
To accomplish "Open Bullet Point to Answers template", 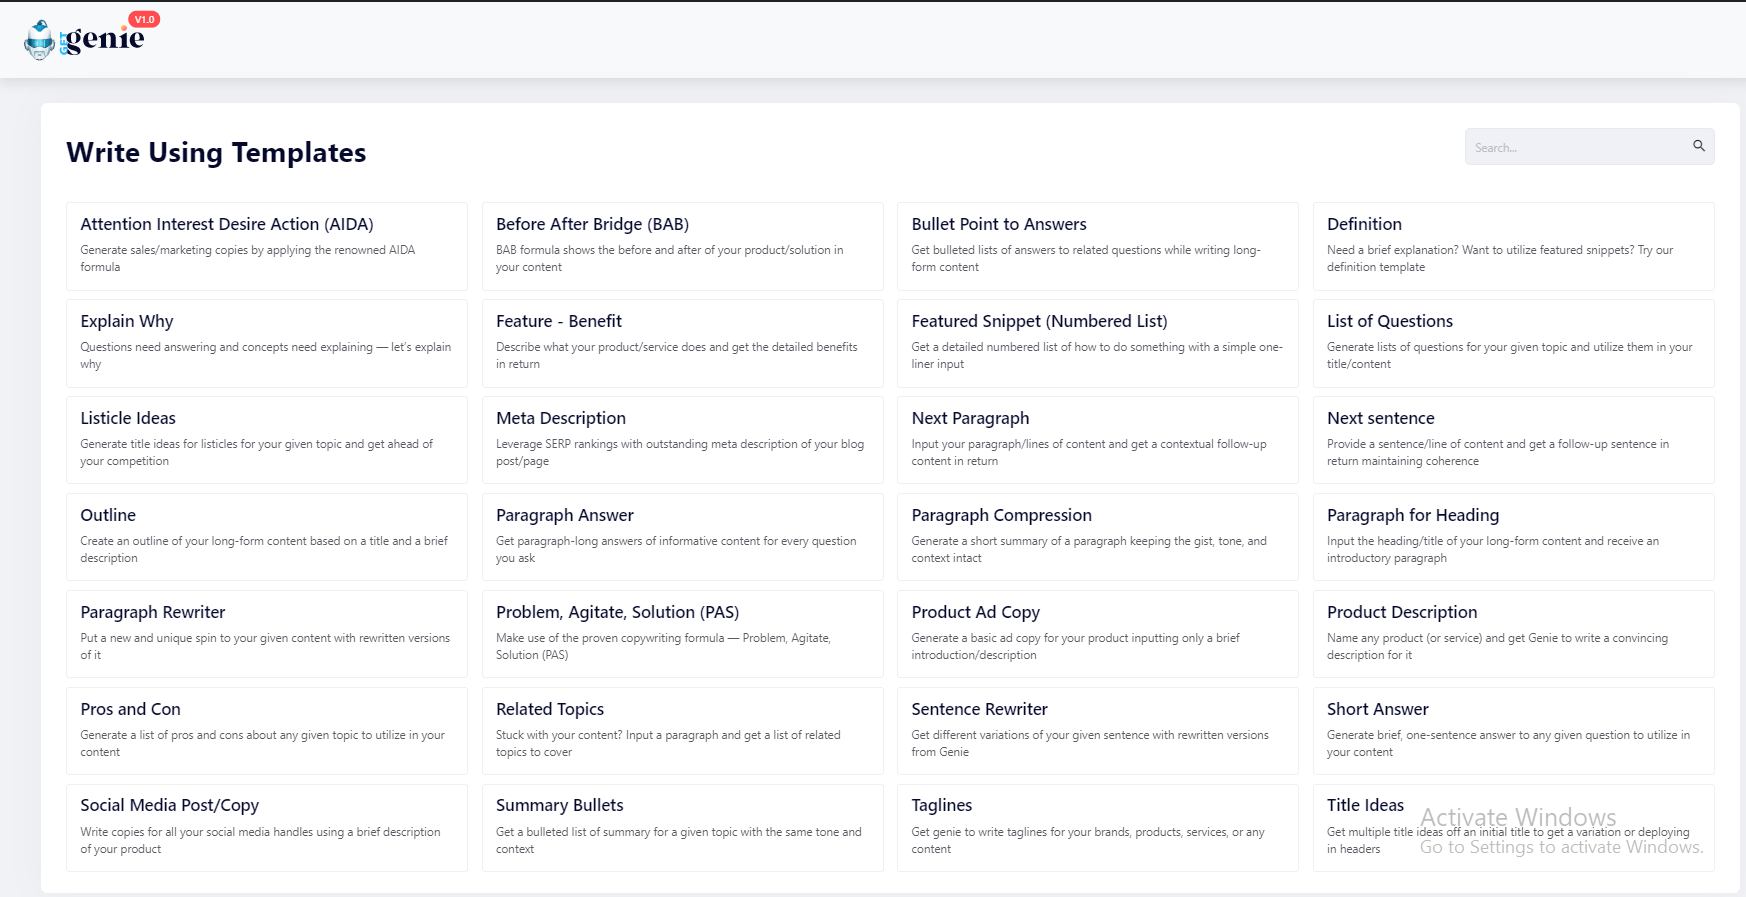I will click(x=1097, y=246).
